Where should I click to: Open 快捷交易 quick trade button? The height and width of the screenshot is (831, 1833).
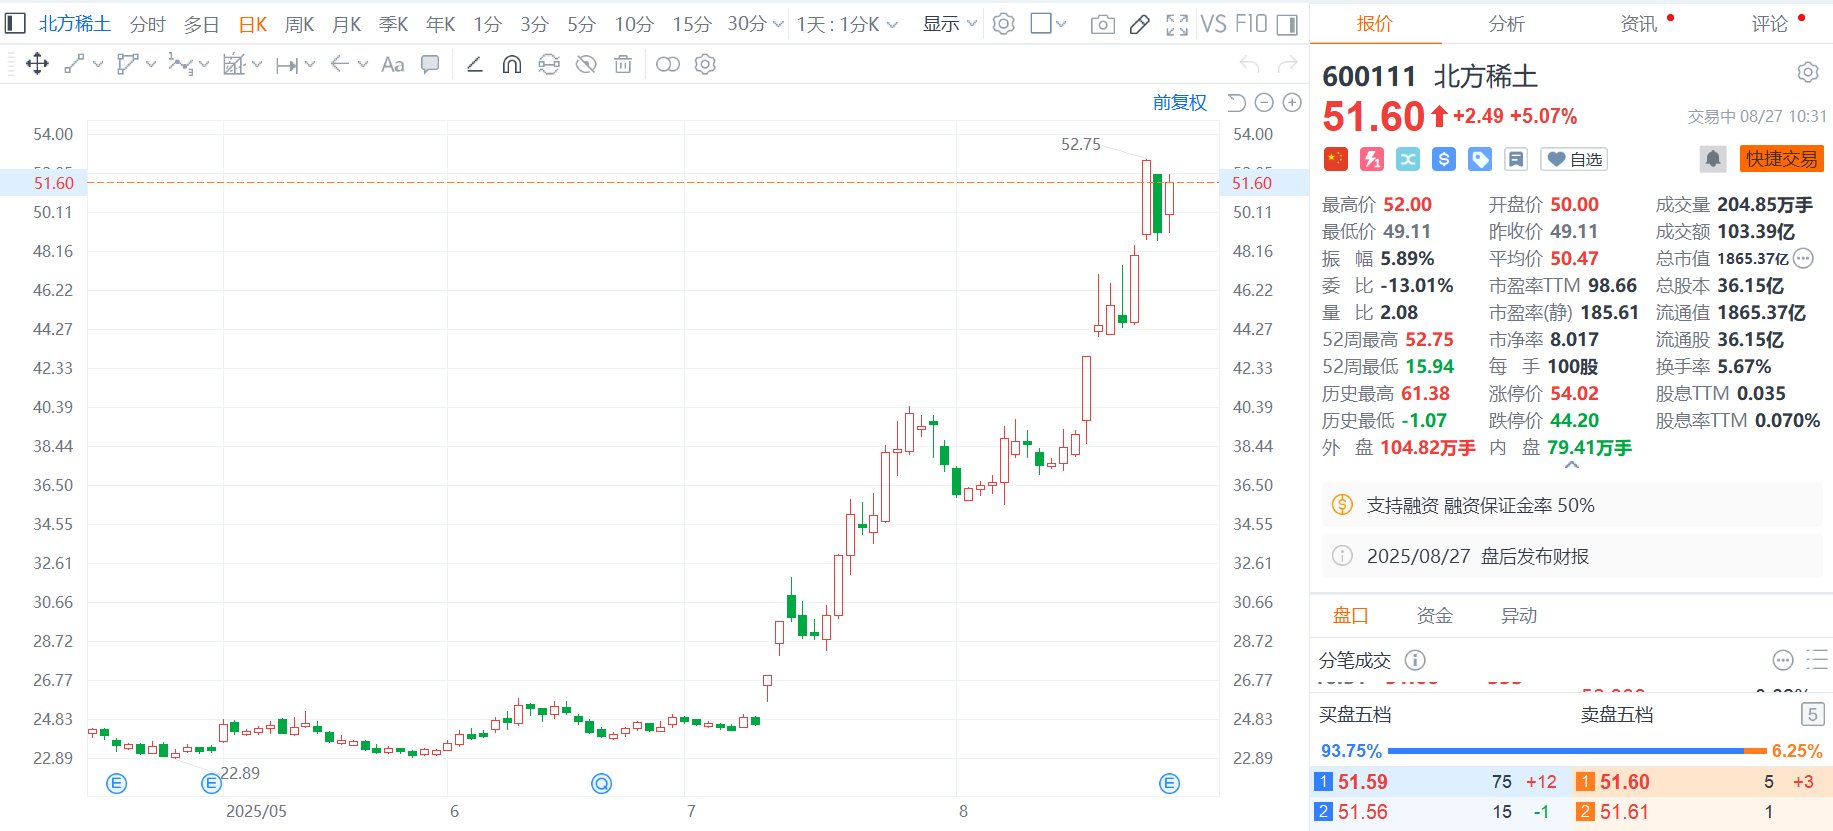pos(1781,159)
